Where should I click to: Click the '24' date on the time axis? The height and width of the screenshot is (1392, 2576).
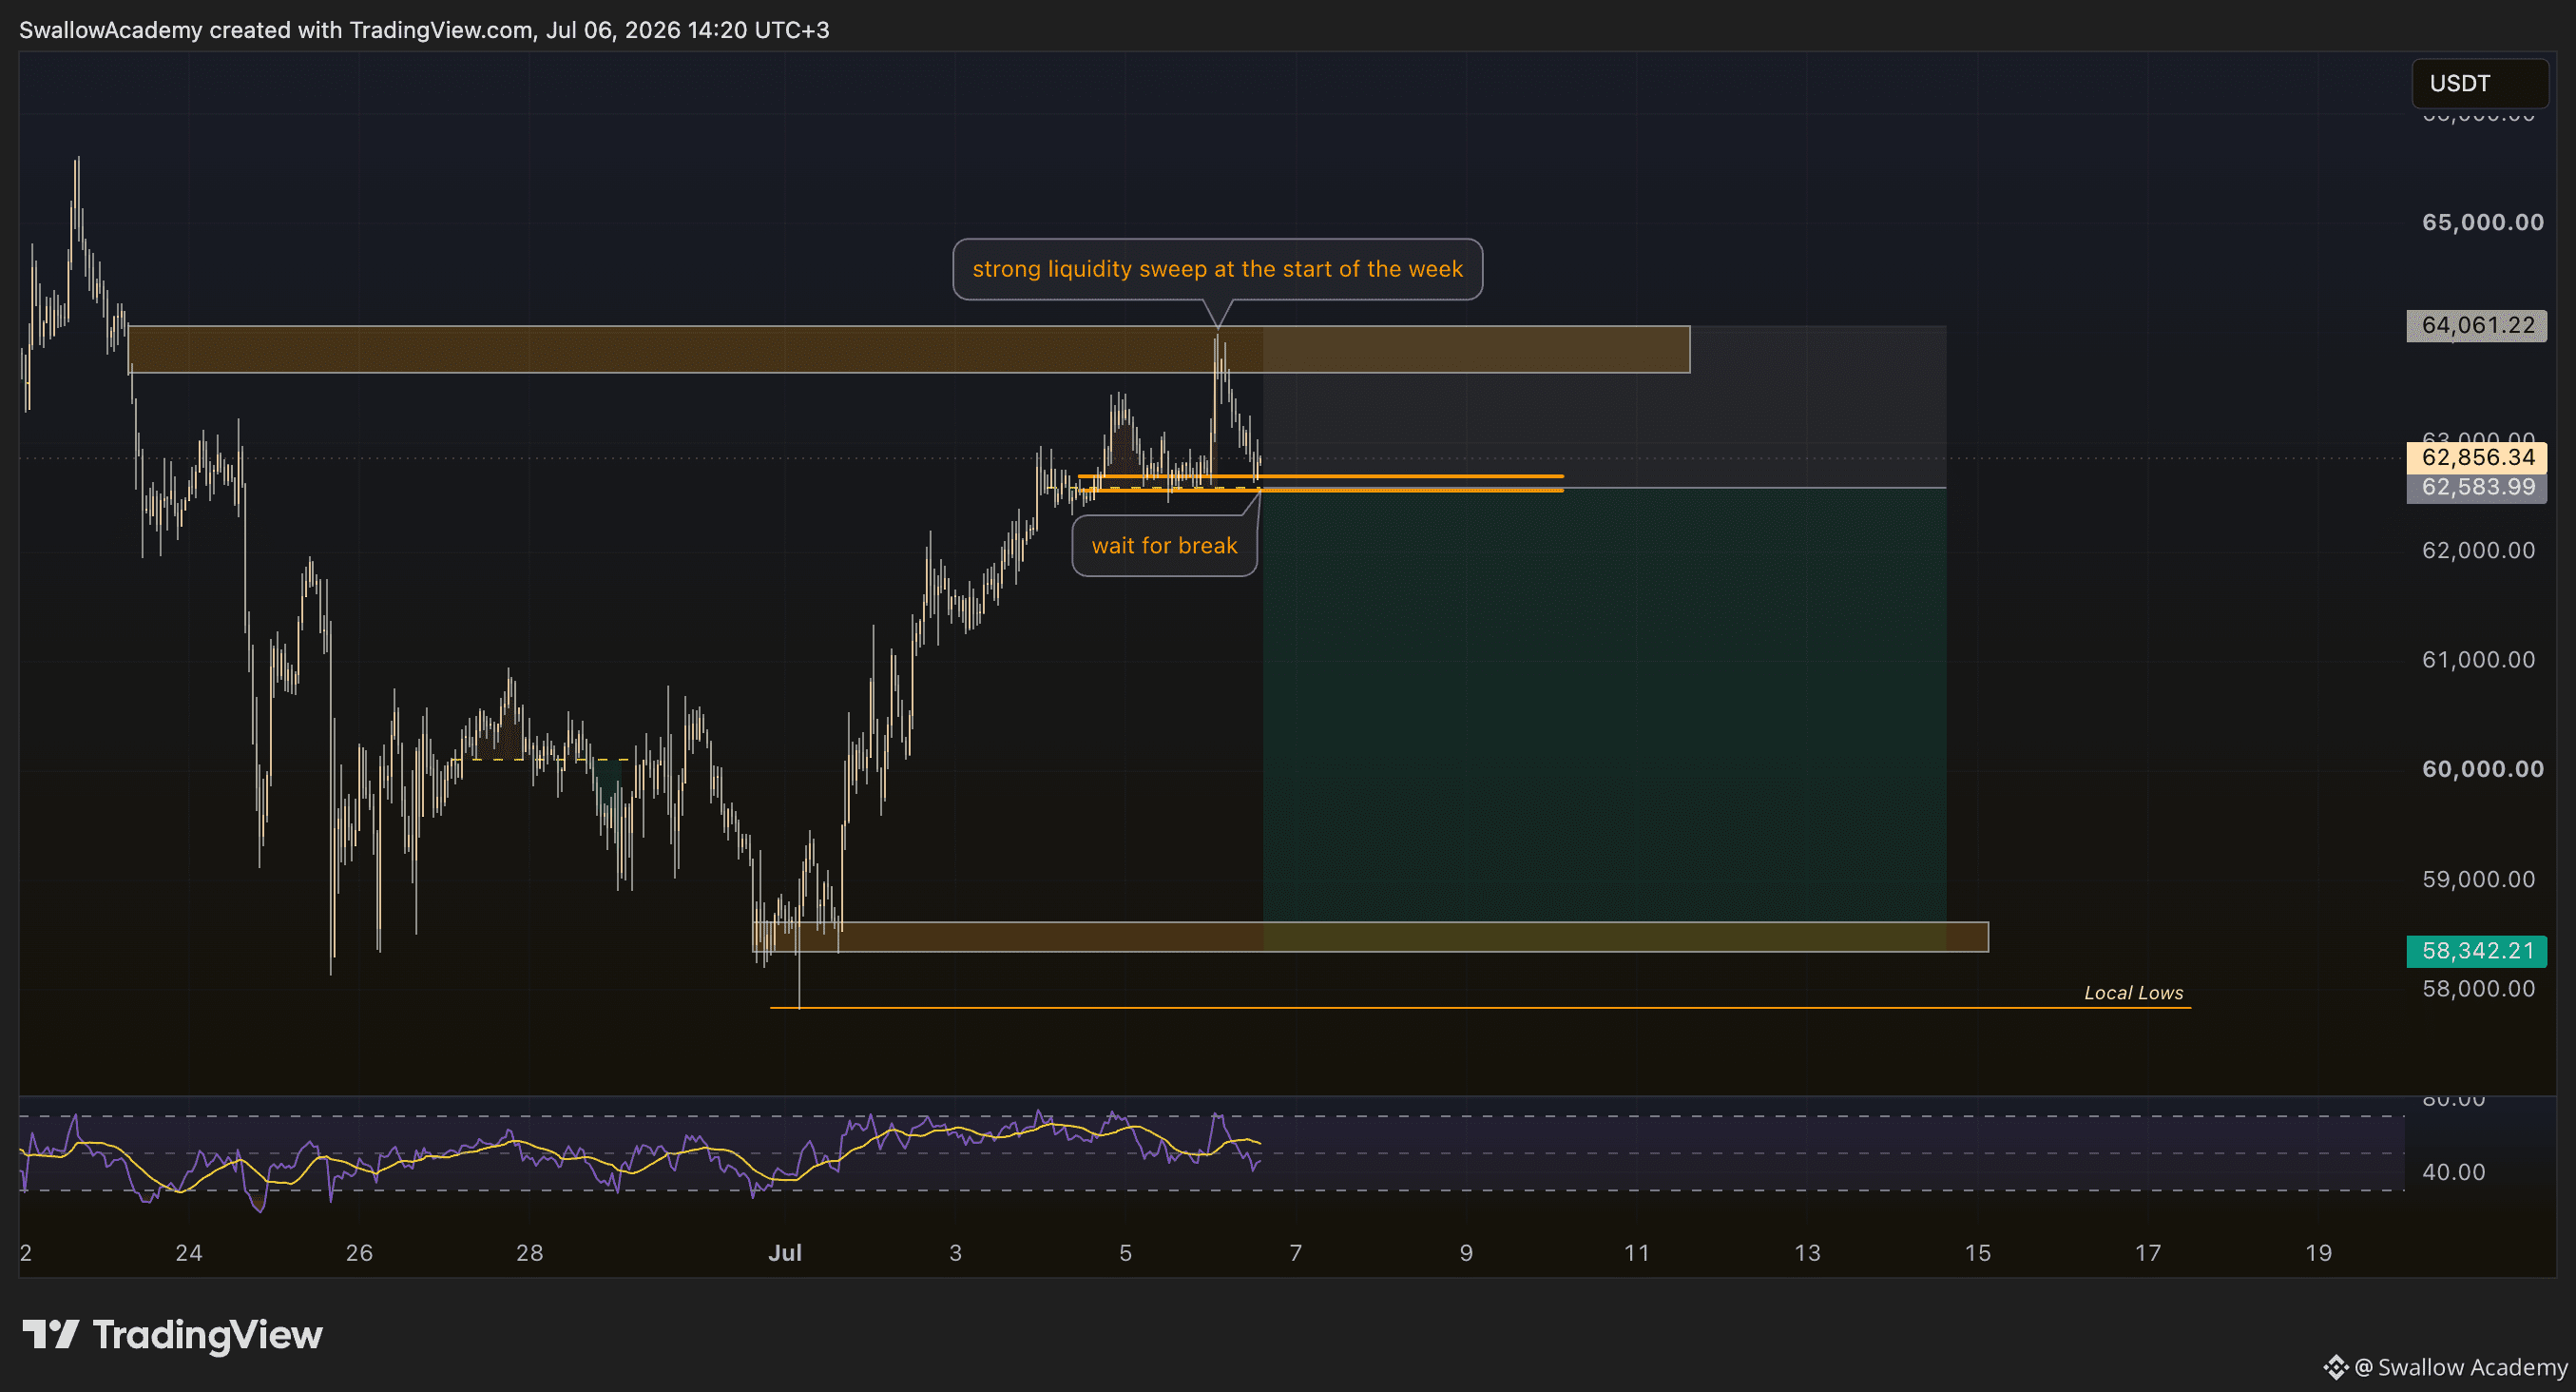pyautogui.click(x=189, y=1253)
